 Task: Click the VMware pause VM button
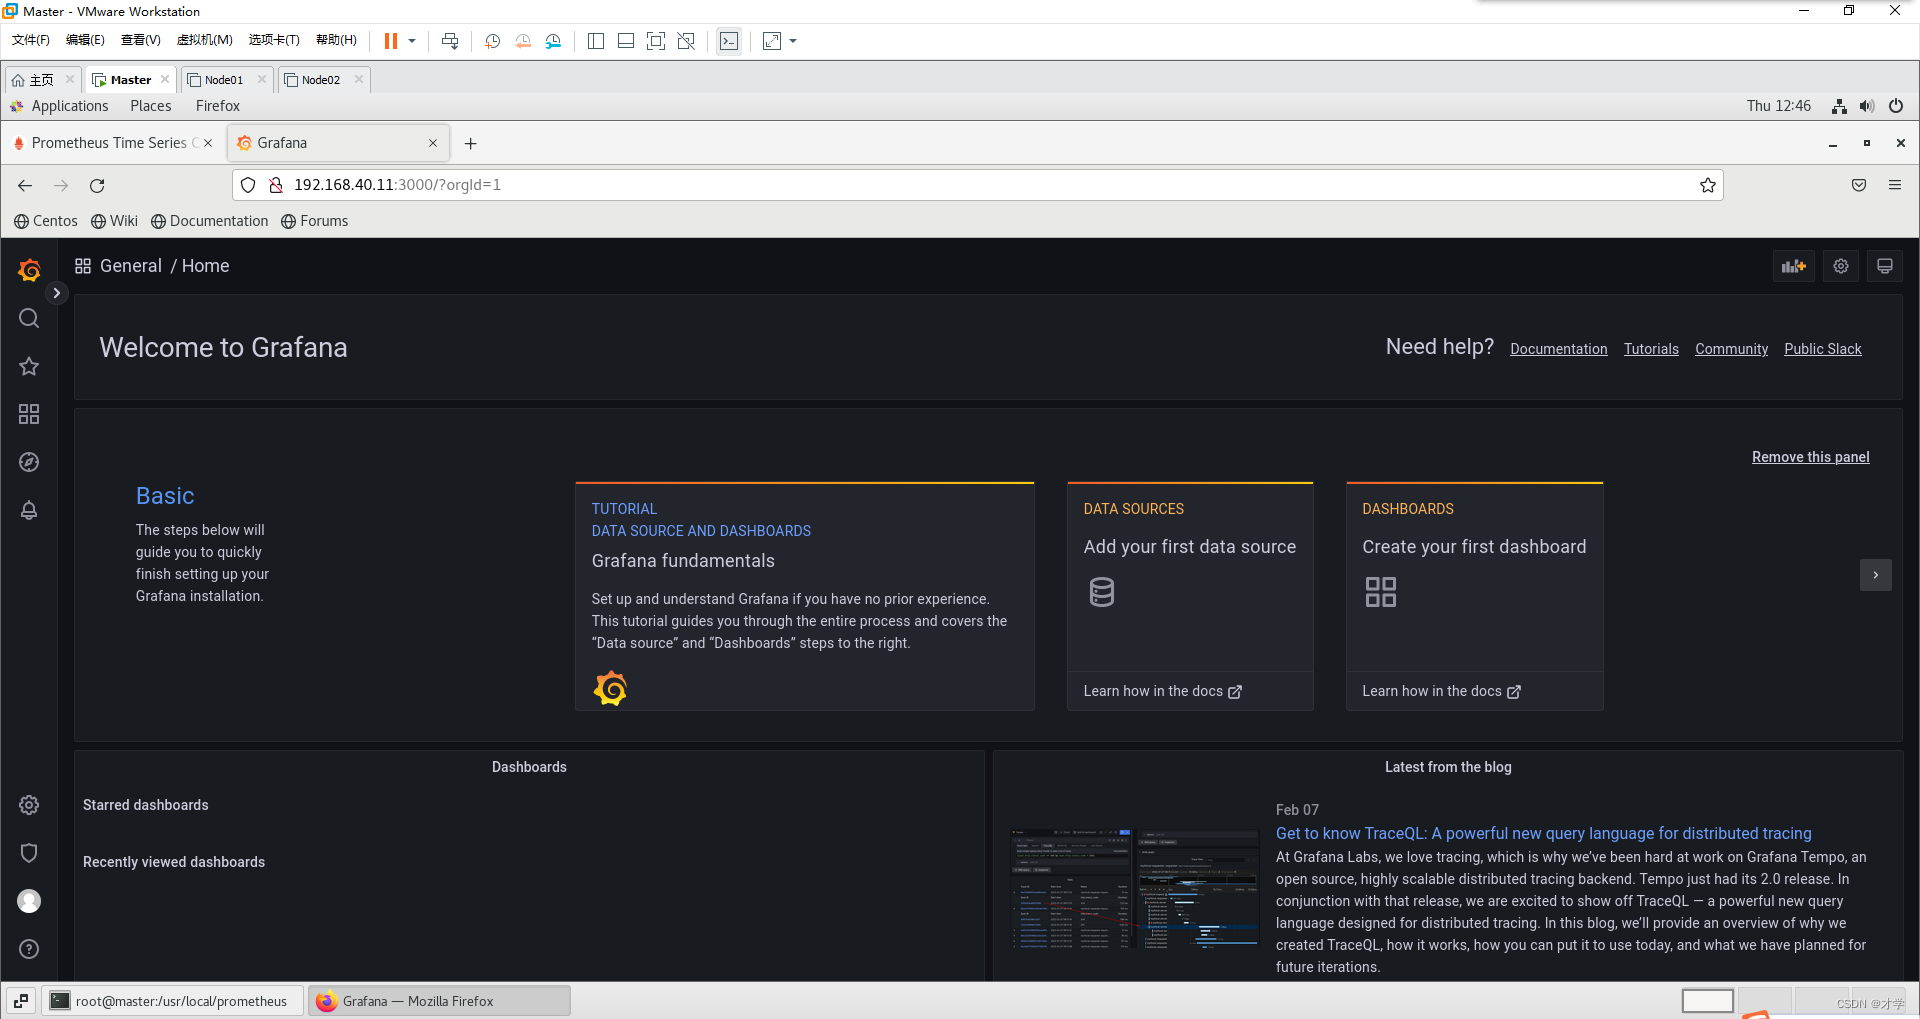click(x=391, y=41)
